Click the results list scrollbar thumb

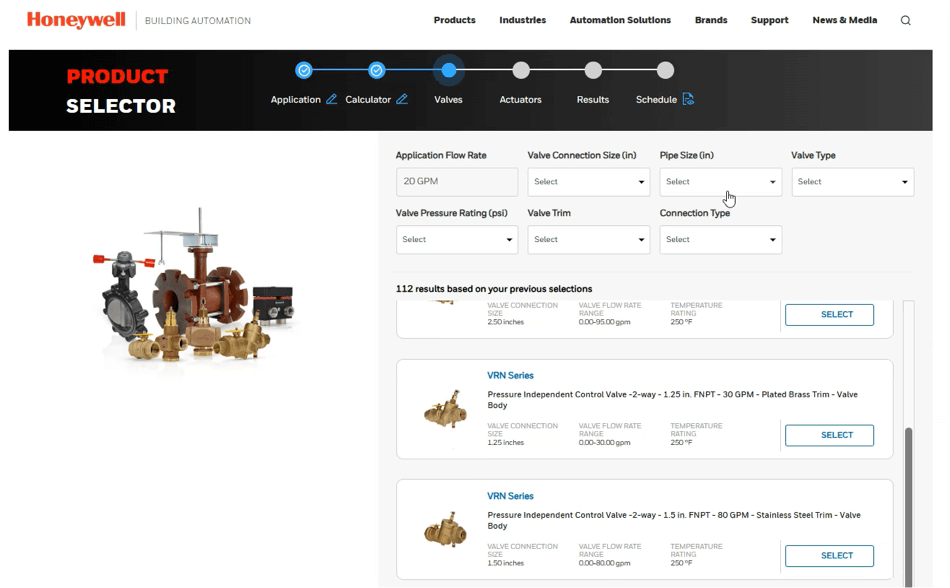tap(908, 507)
